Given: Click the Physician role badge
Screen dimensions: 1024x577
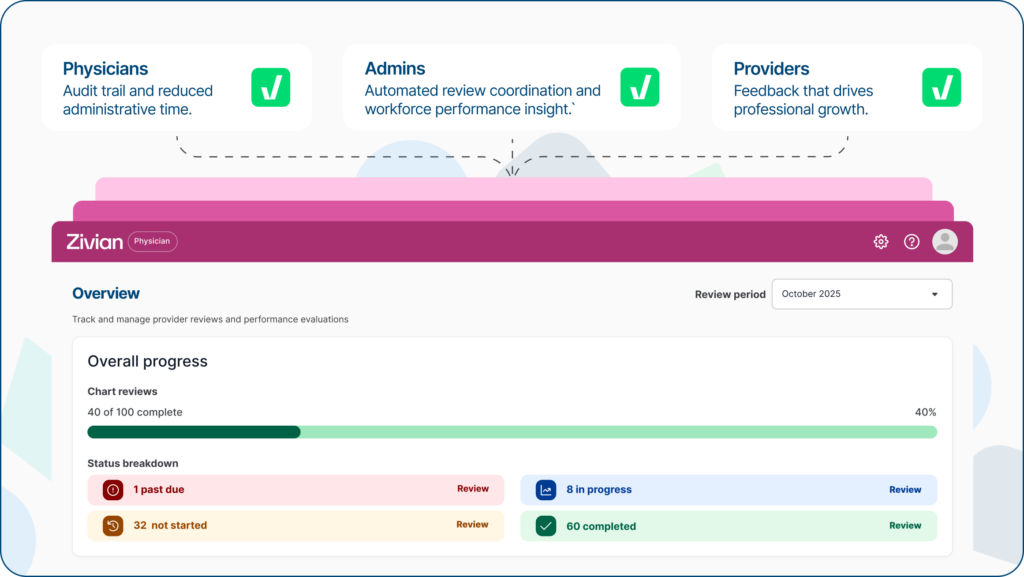Looking at the screenshot, I should [152, 242].
